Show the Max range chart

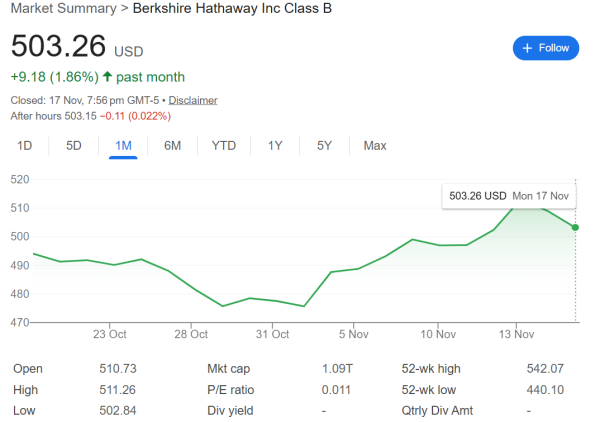click(x=375, y=146)
